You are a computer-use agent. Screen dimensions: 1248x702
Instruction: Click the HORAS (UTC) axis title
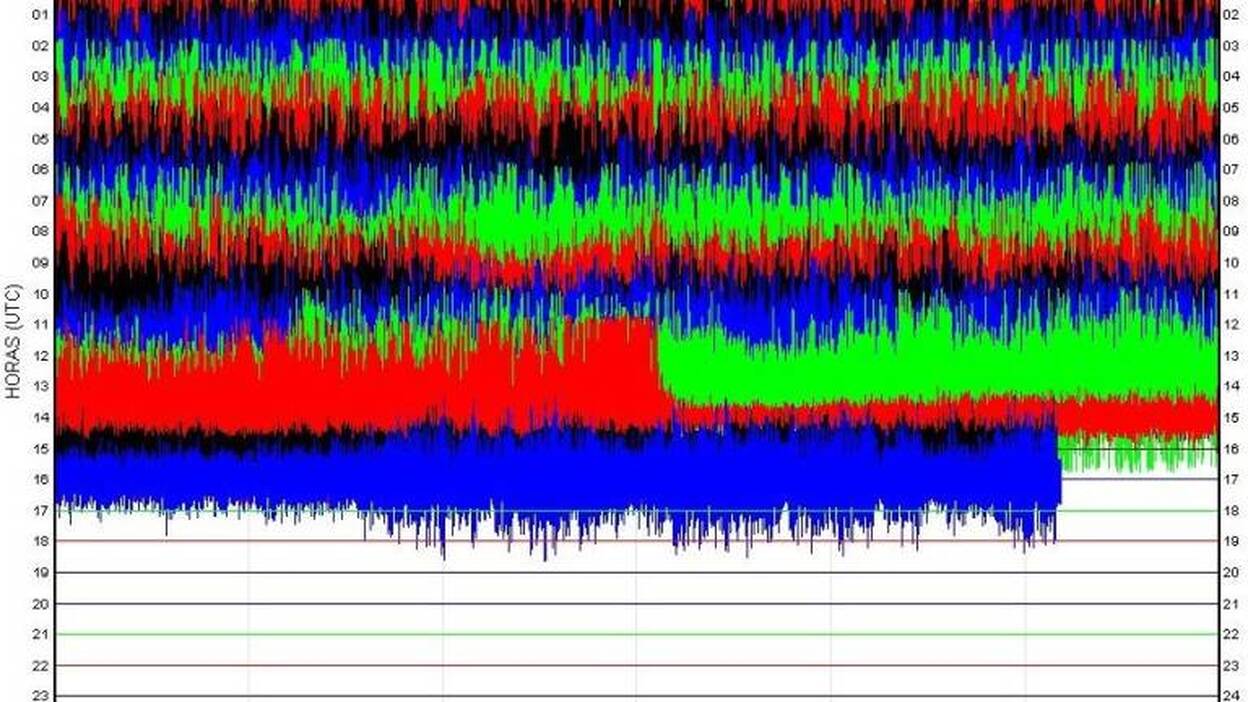(13, 347)
